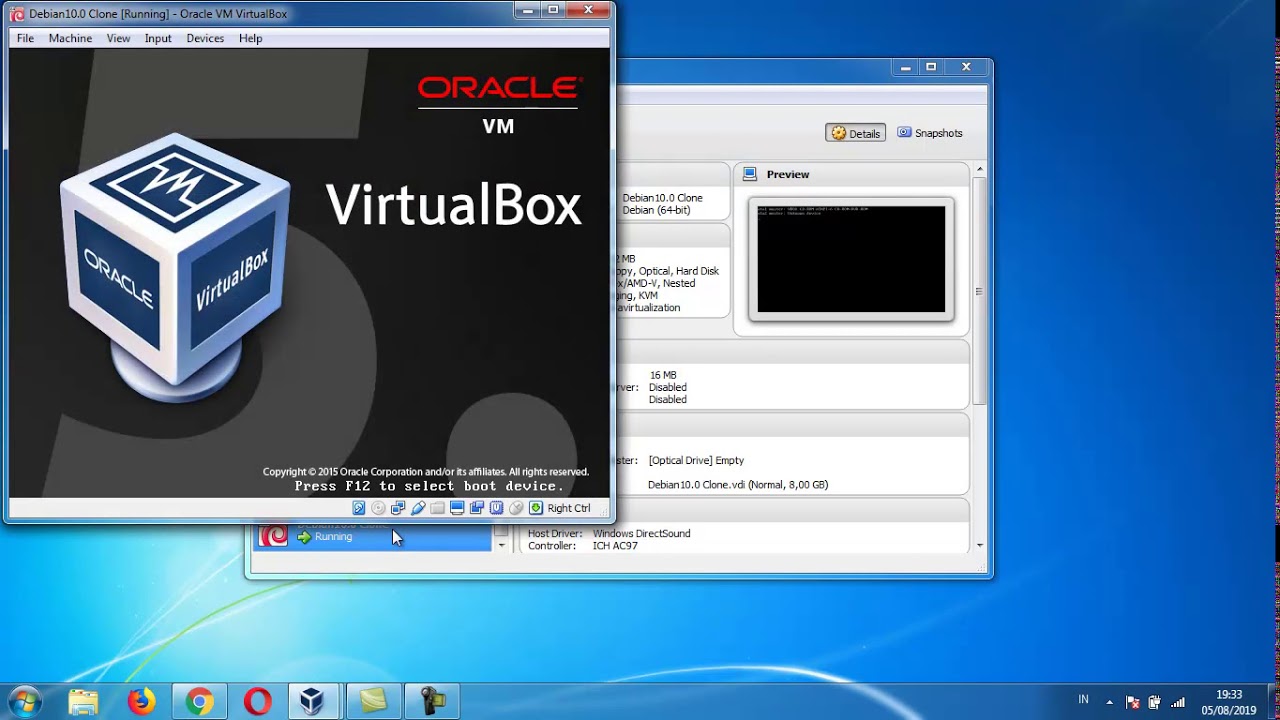1280x720 pixels.
Task: Click the network adapters indicator in VM status bar
Action: point(398,508)
